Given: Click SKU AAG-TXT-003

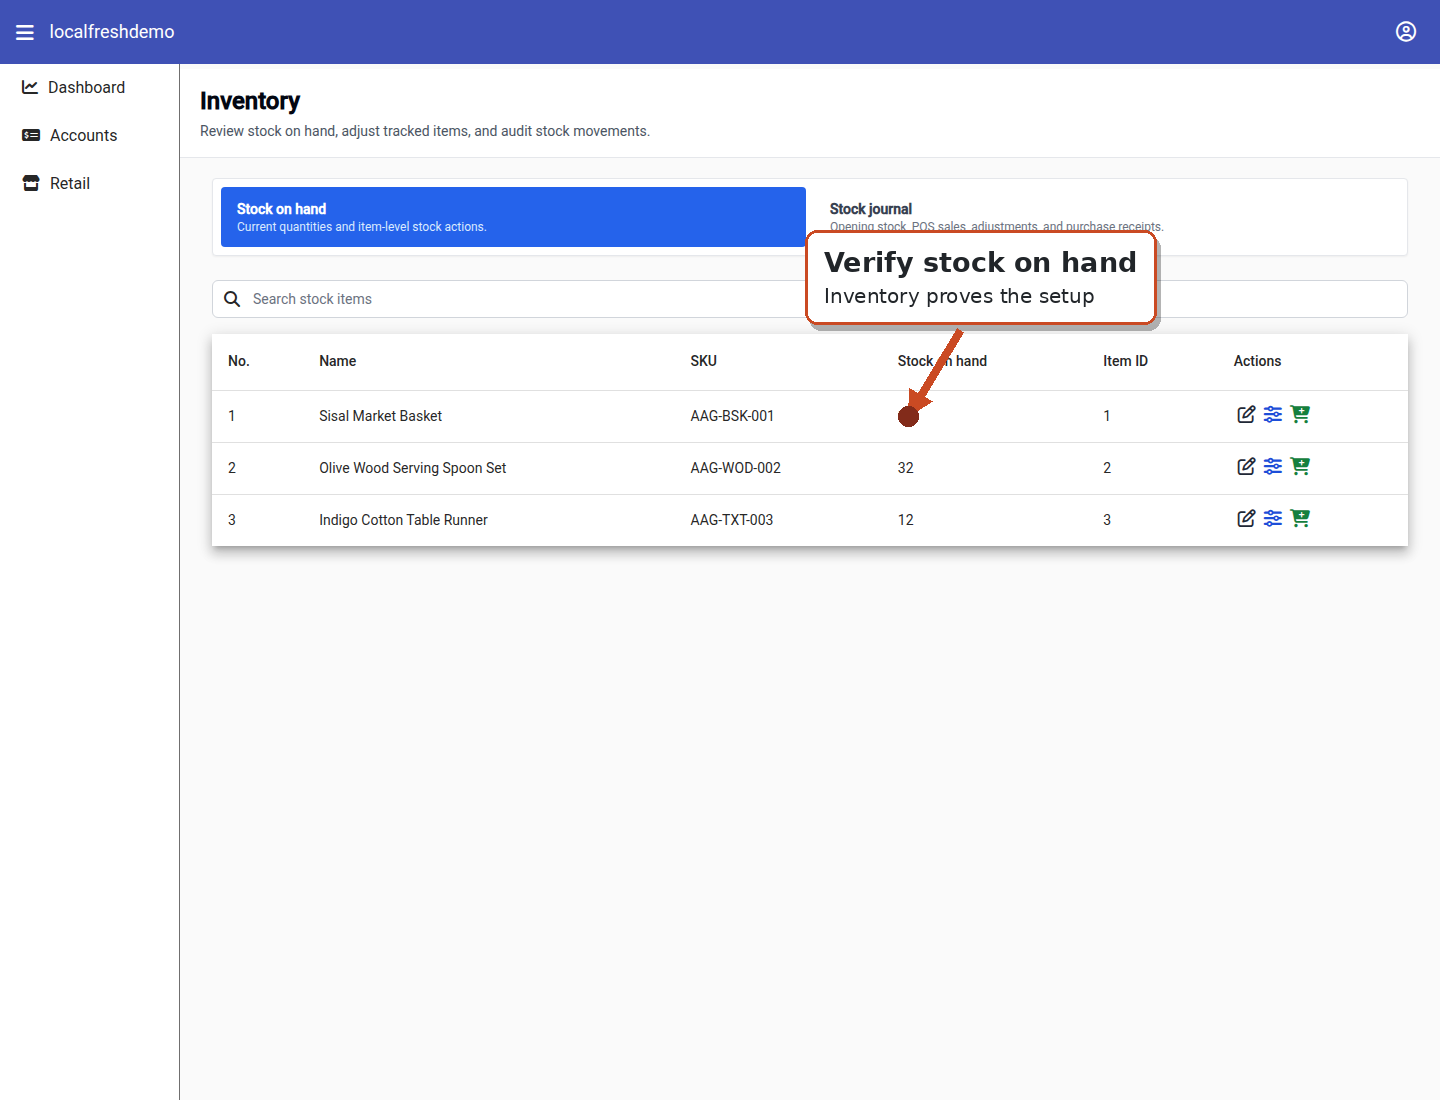Looking at the screenshot, I should click(x=731, y=520).
